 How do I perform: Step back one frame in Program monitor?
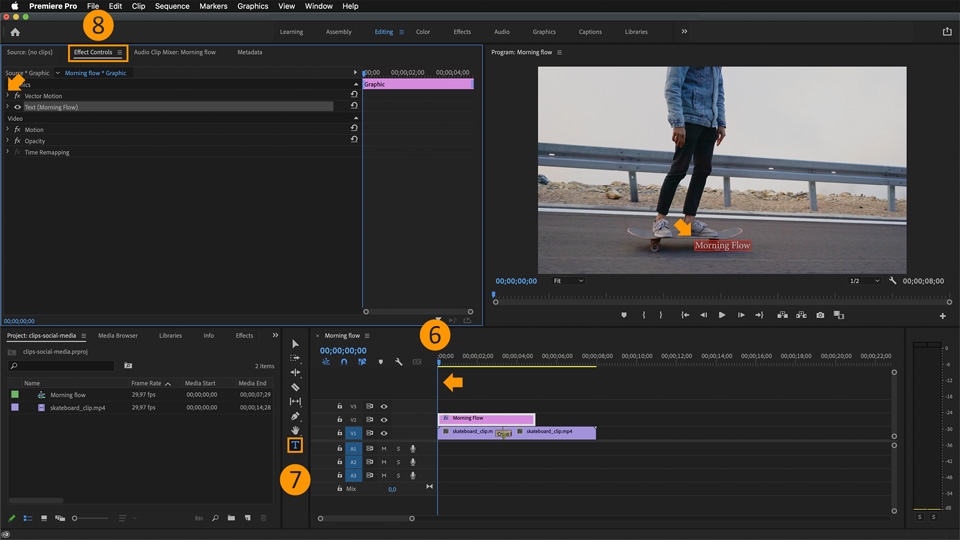pyautogui.click(x=703, y=315)
